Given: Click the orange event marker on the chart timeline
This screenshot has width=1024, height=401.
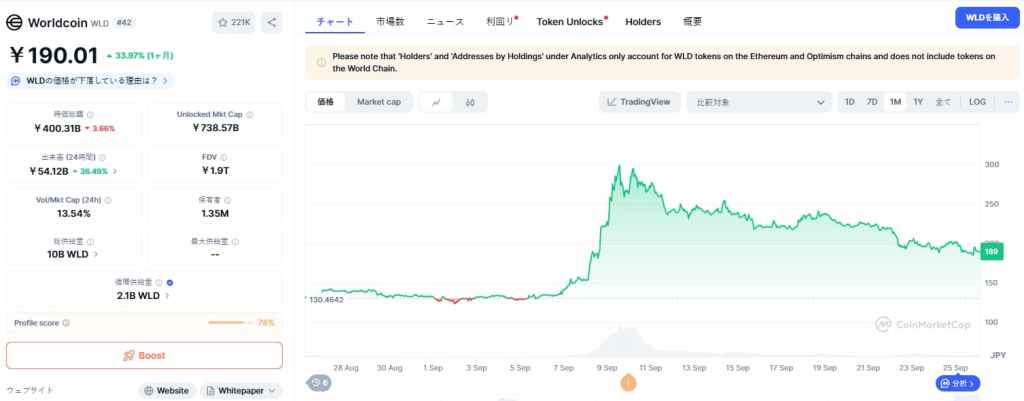Looking at the screenshot, I should click(628, 383).
